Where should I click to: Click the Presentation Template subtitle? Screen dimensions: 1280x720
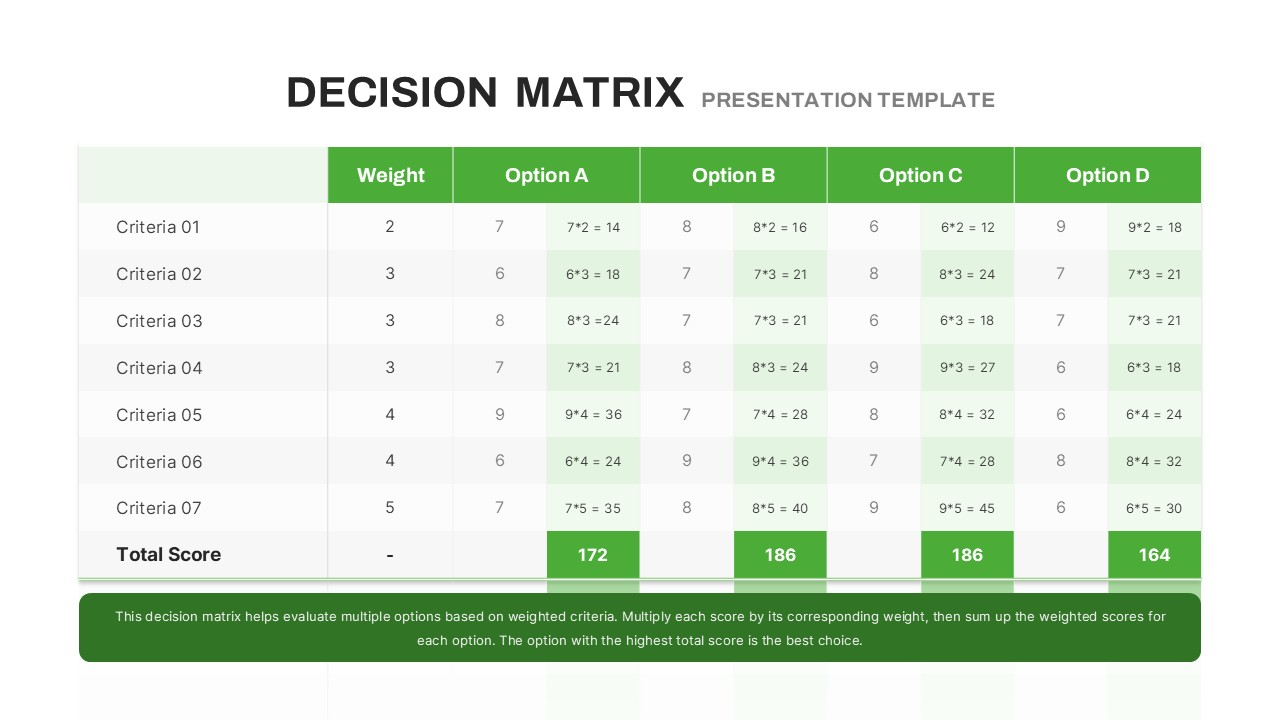(x=848, y=100)
